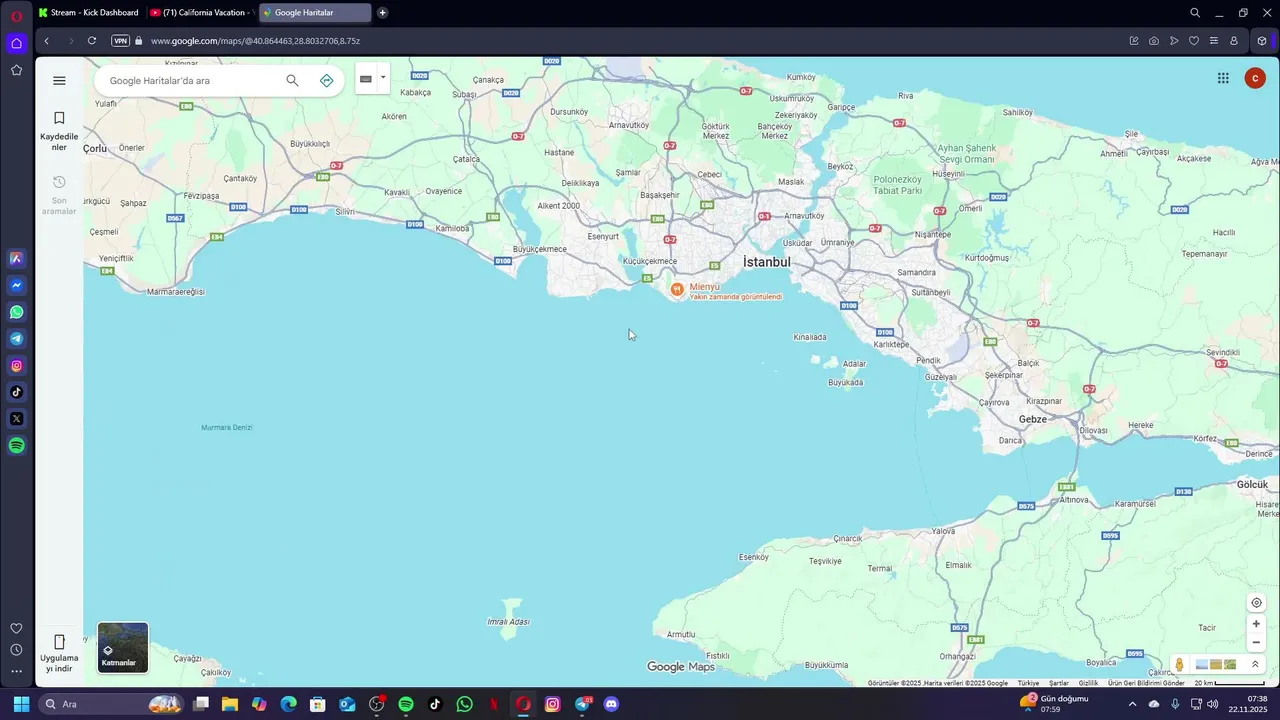Open the Kaydedilenler saved places panel
This screenshot has width=1280, height=720.
click(59, 131)
